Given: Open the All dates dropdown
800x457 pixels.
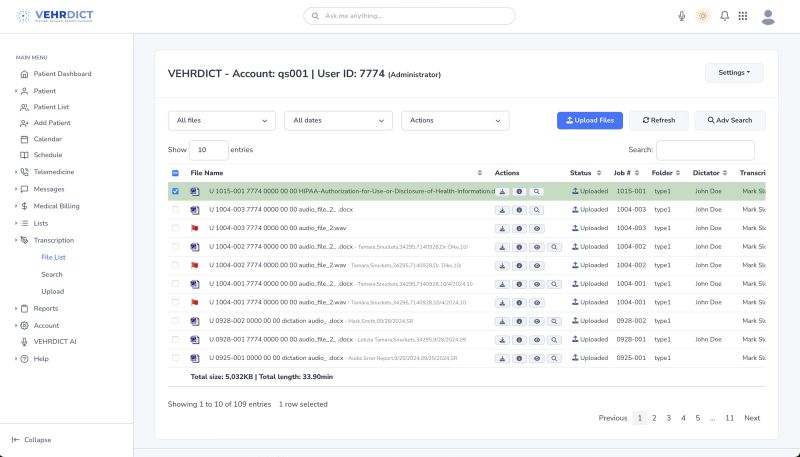Looking at the screenshot, I should click(338, 120).
